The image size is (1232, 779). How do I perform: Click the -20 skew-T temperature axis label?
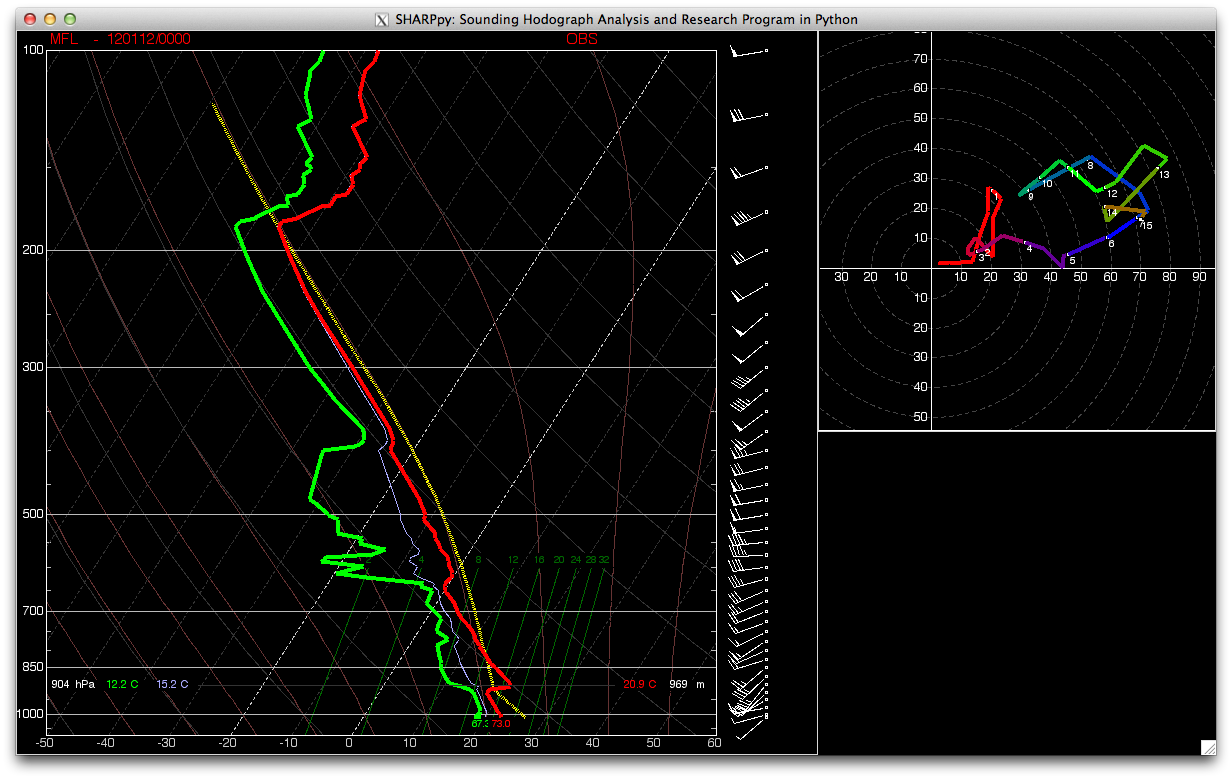click(227, 743)
